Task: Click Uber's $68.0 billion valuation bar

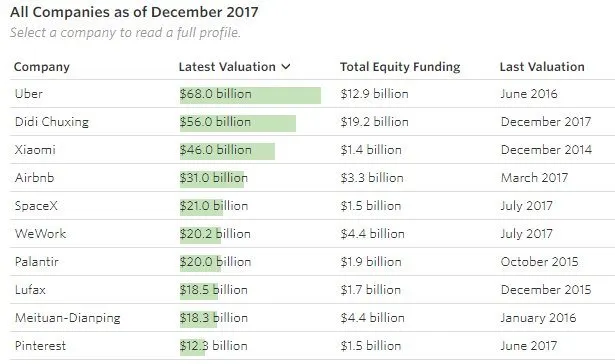Action: 250,95
